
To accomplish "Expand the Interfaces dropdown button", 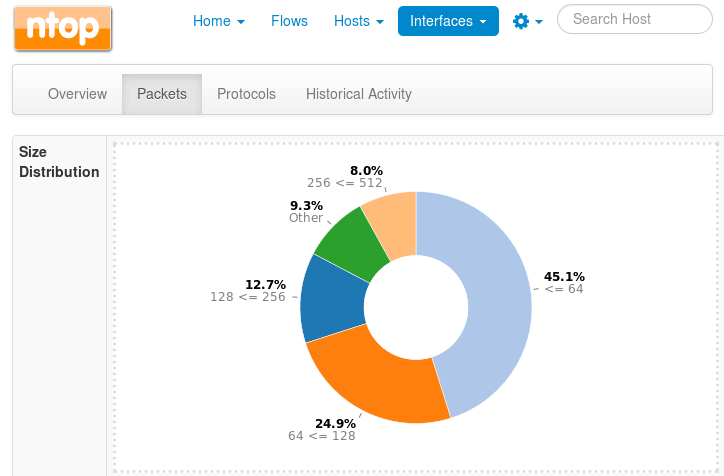I will pyautogui.click(x=448, y=21).
